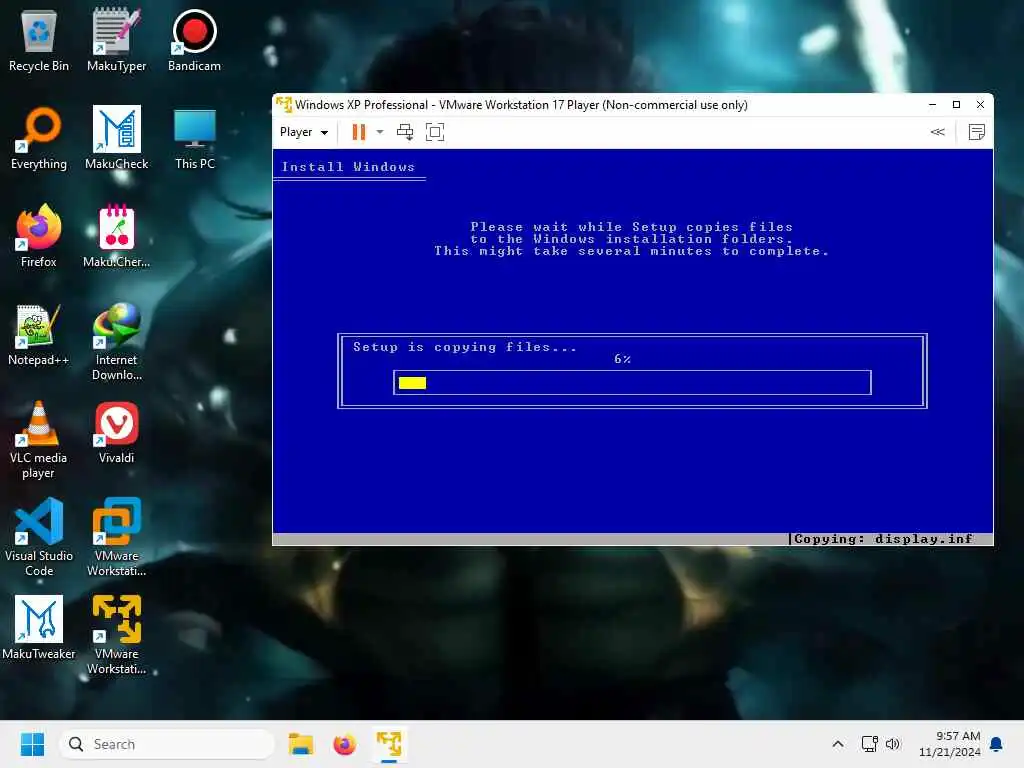Open the Windows Start menu
The width and height of the screenshot is (1024, 768).
tap(32, 744)
